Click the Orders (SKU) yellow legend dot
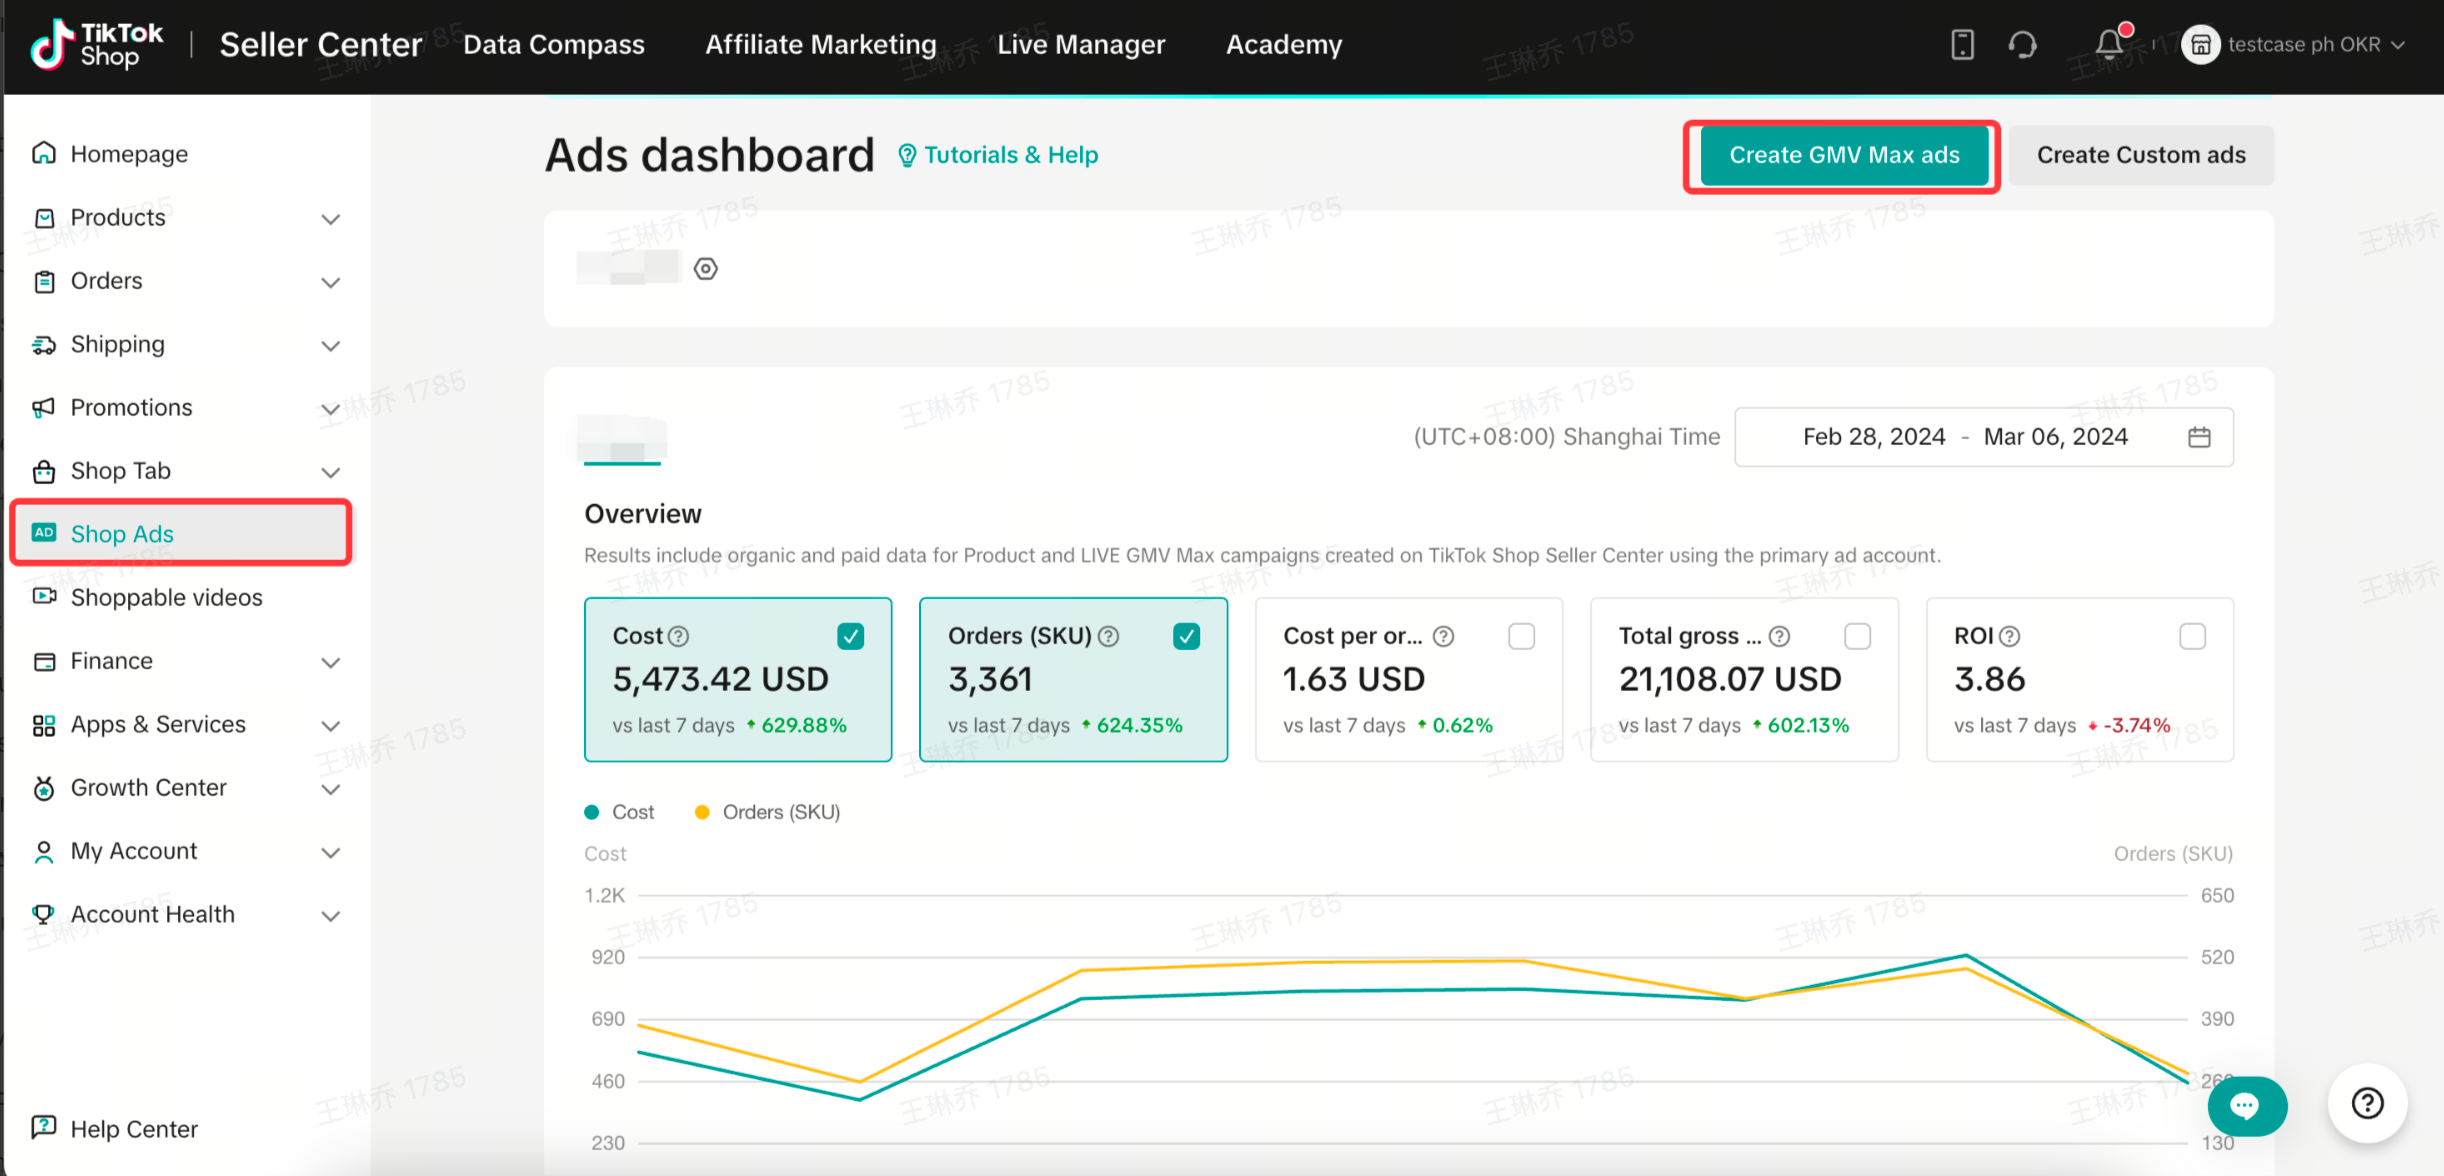 click(702, 812)
